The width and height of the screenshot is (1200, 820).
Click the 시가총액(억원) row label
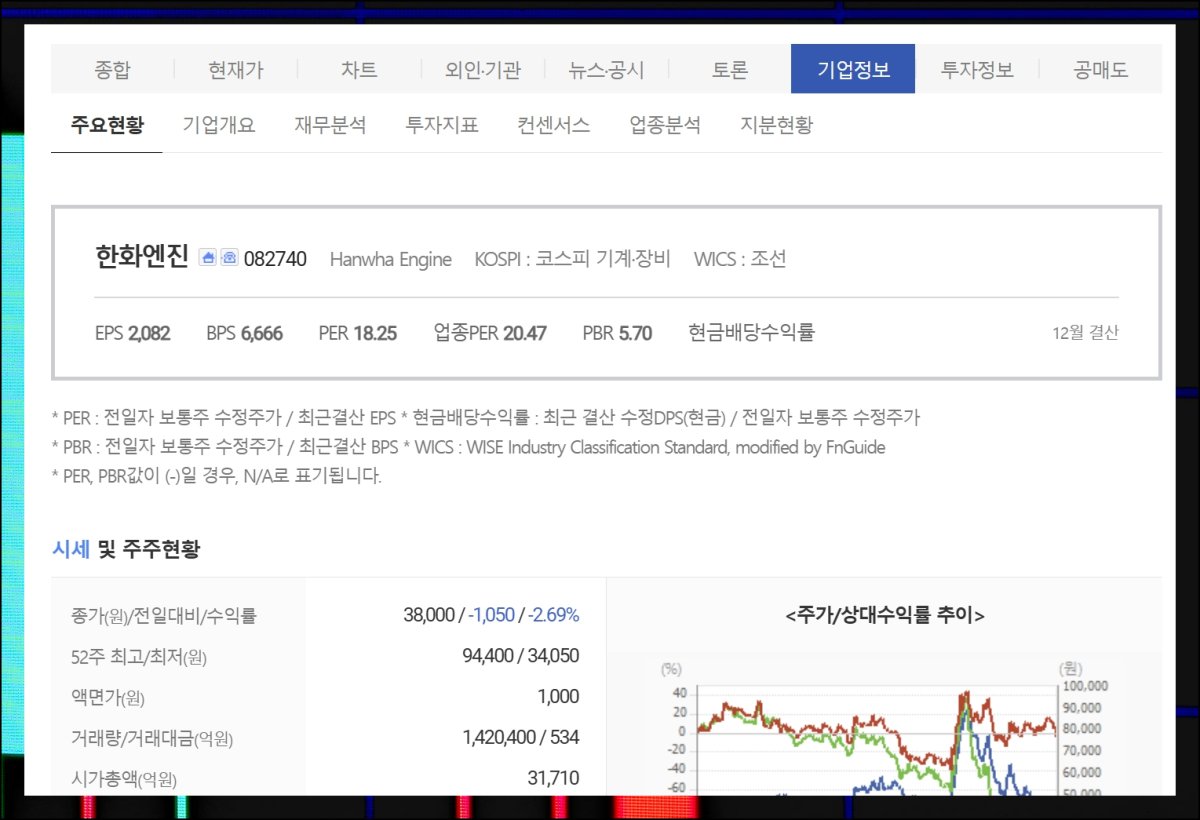pos(124,779)
